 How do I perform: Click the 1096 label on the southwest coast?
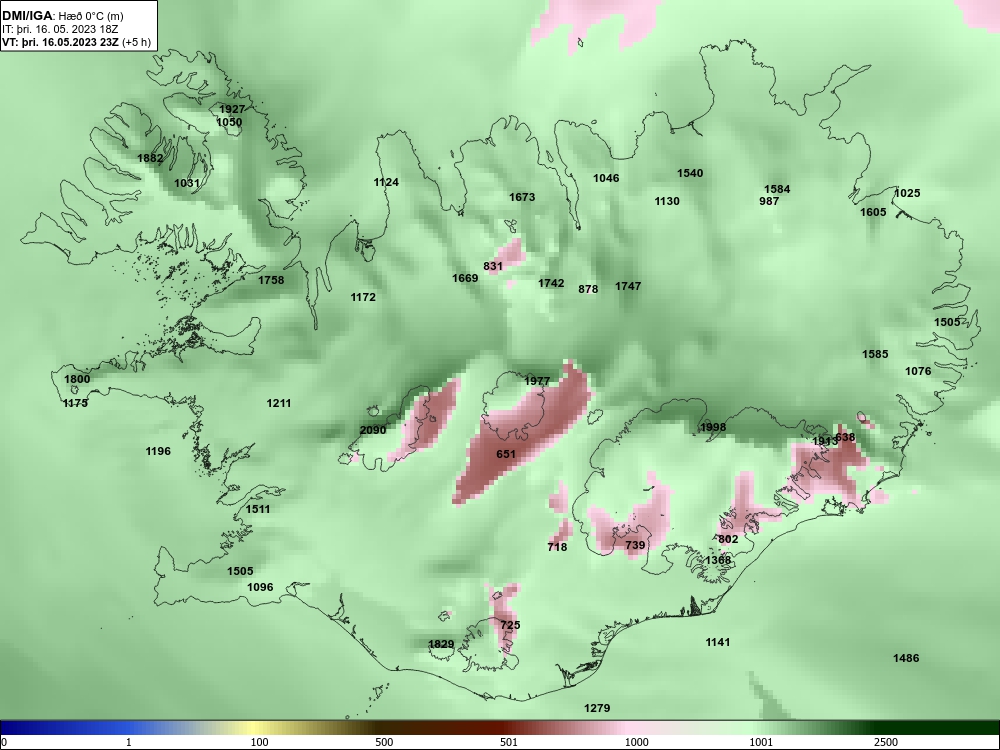point(260,587)
